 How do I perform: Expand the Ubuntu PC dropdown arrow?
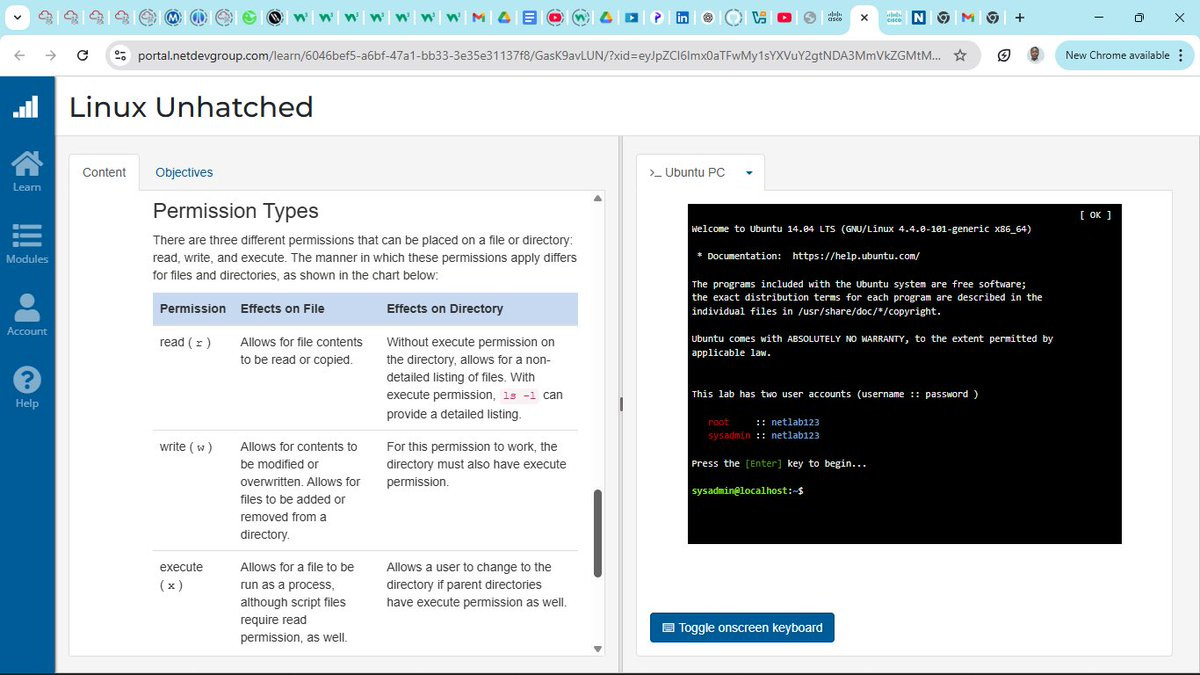(x=749, y=173)
